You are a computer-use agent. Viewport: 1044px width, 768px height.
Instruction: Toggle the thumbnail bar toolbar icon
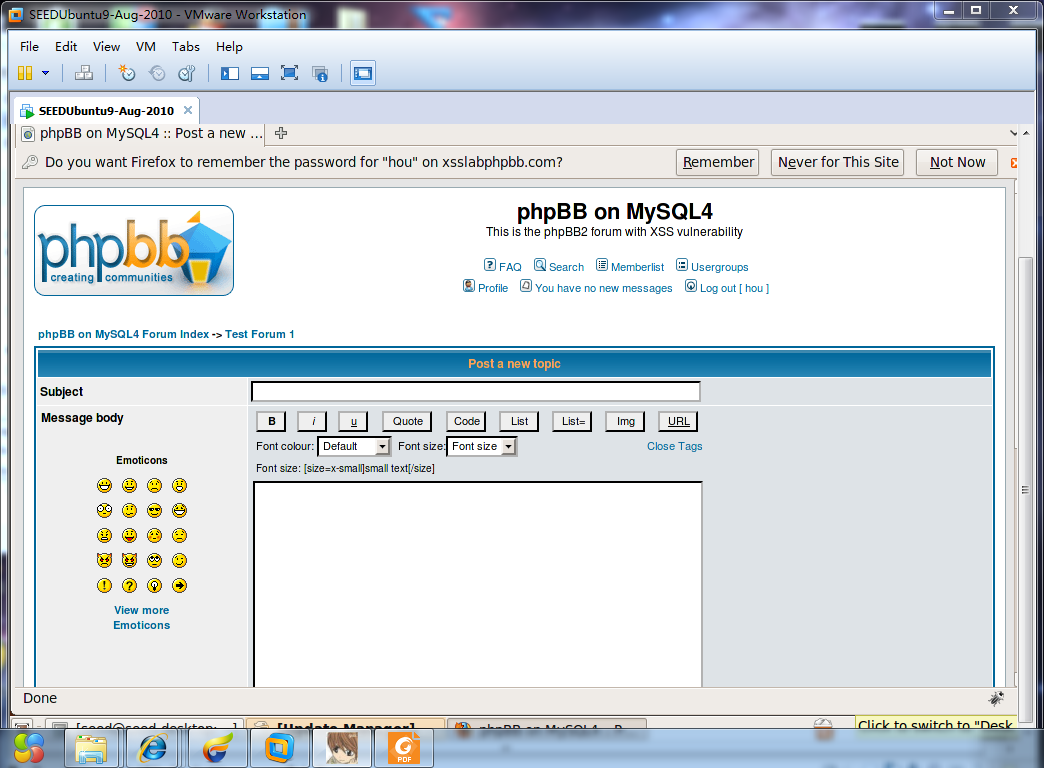pos(260,73)
